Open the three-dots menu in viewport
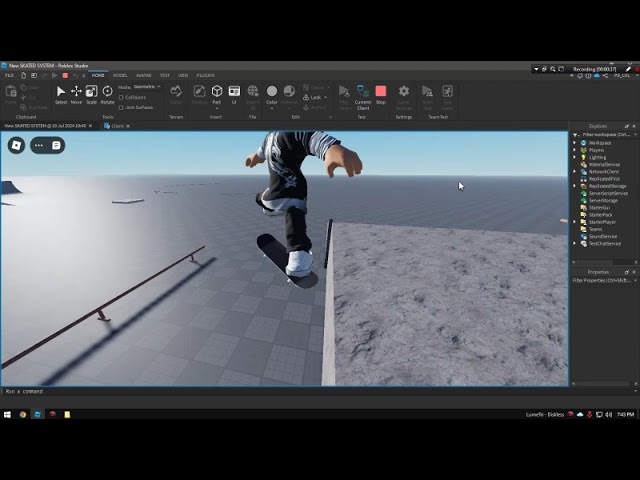640x480 pixels. click(x=39, y=145)
